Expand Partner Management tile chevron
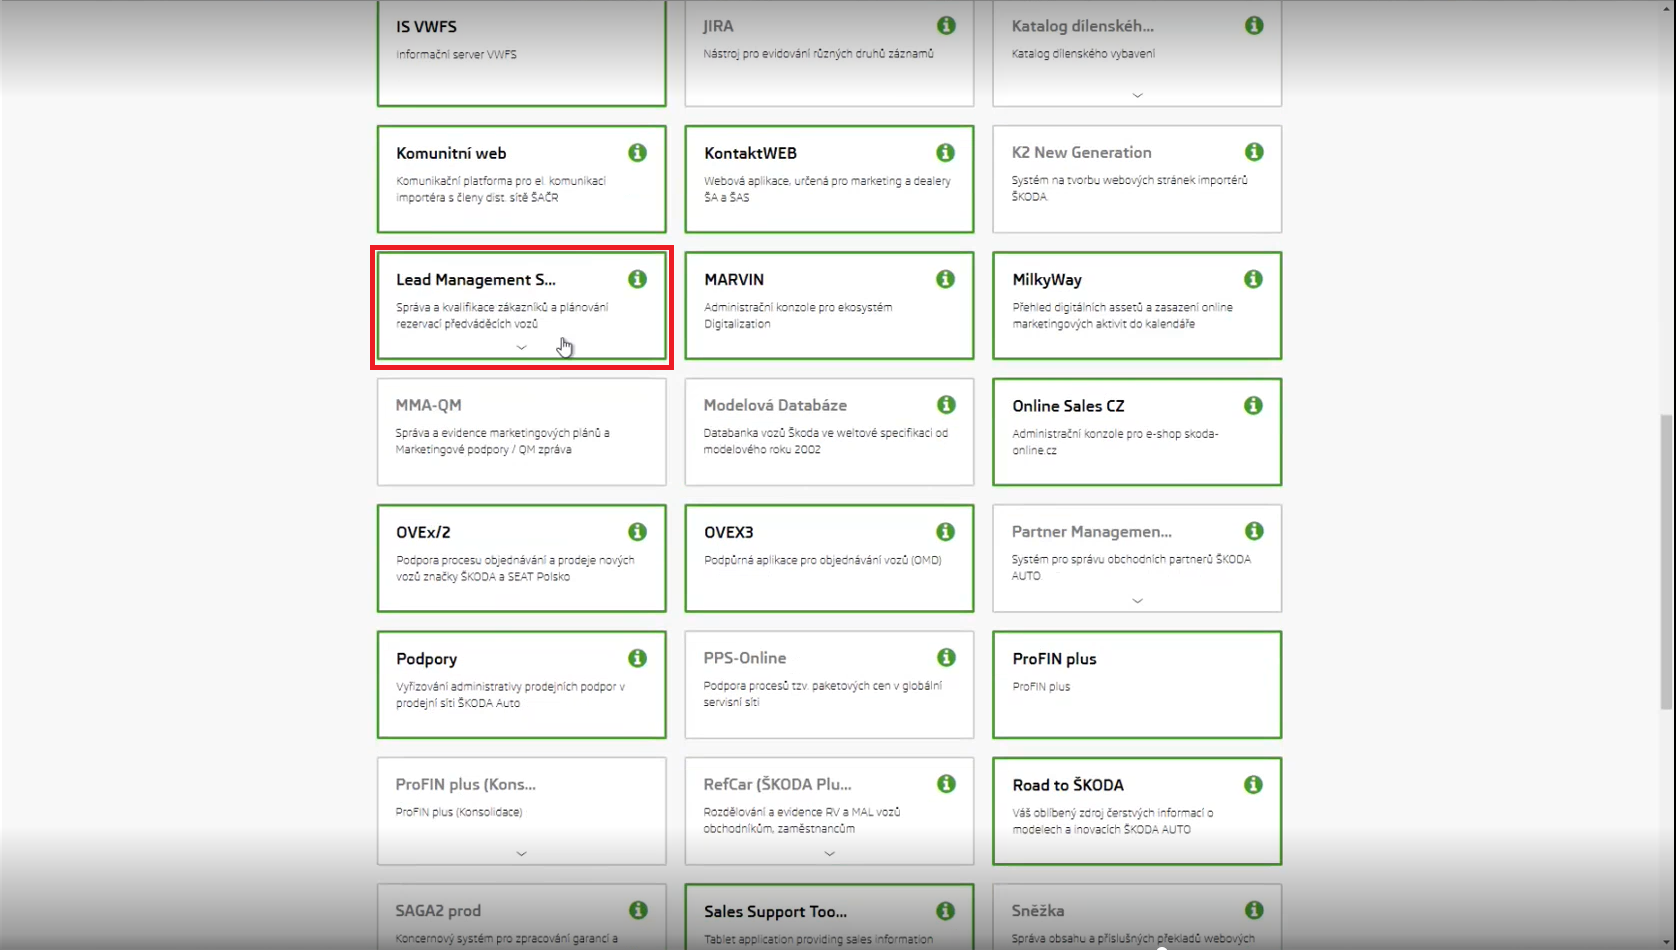Screen dimensions: 1676x950 1137,601
